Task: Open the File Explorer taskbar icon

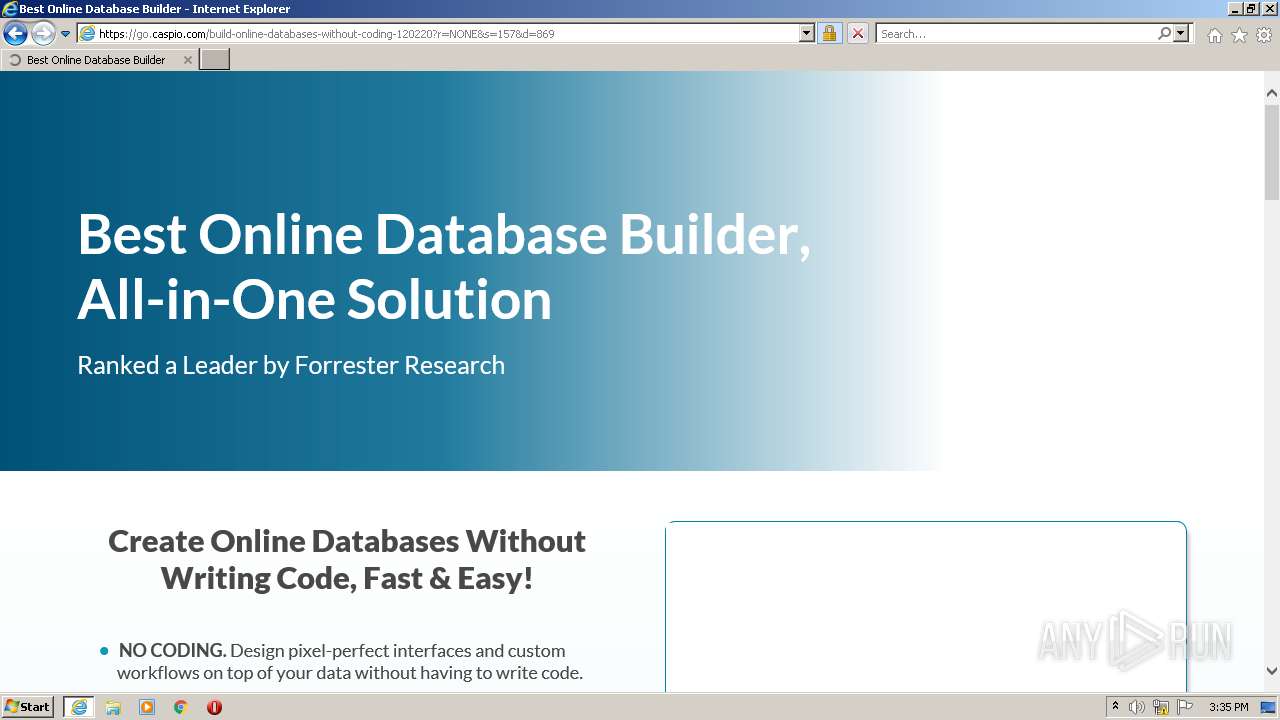Action: [x=113, y=707]
